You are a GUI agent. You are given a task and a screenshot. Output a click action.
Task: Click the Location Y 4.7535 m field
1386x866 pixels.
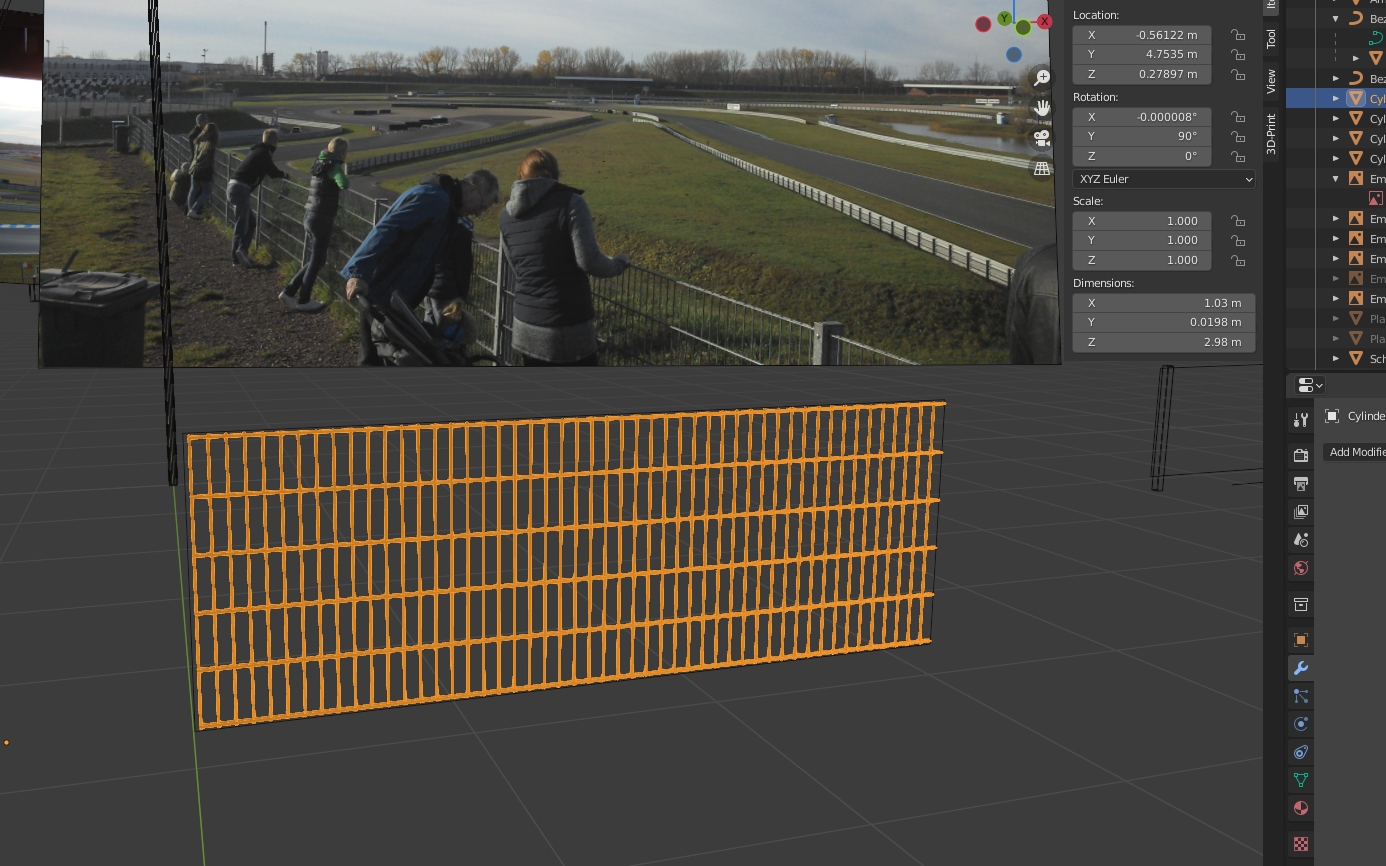(1142, 55)
